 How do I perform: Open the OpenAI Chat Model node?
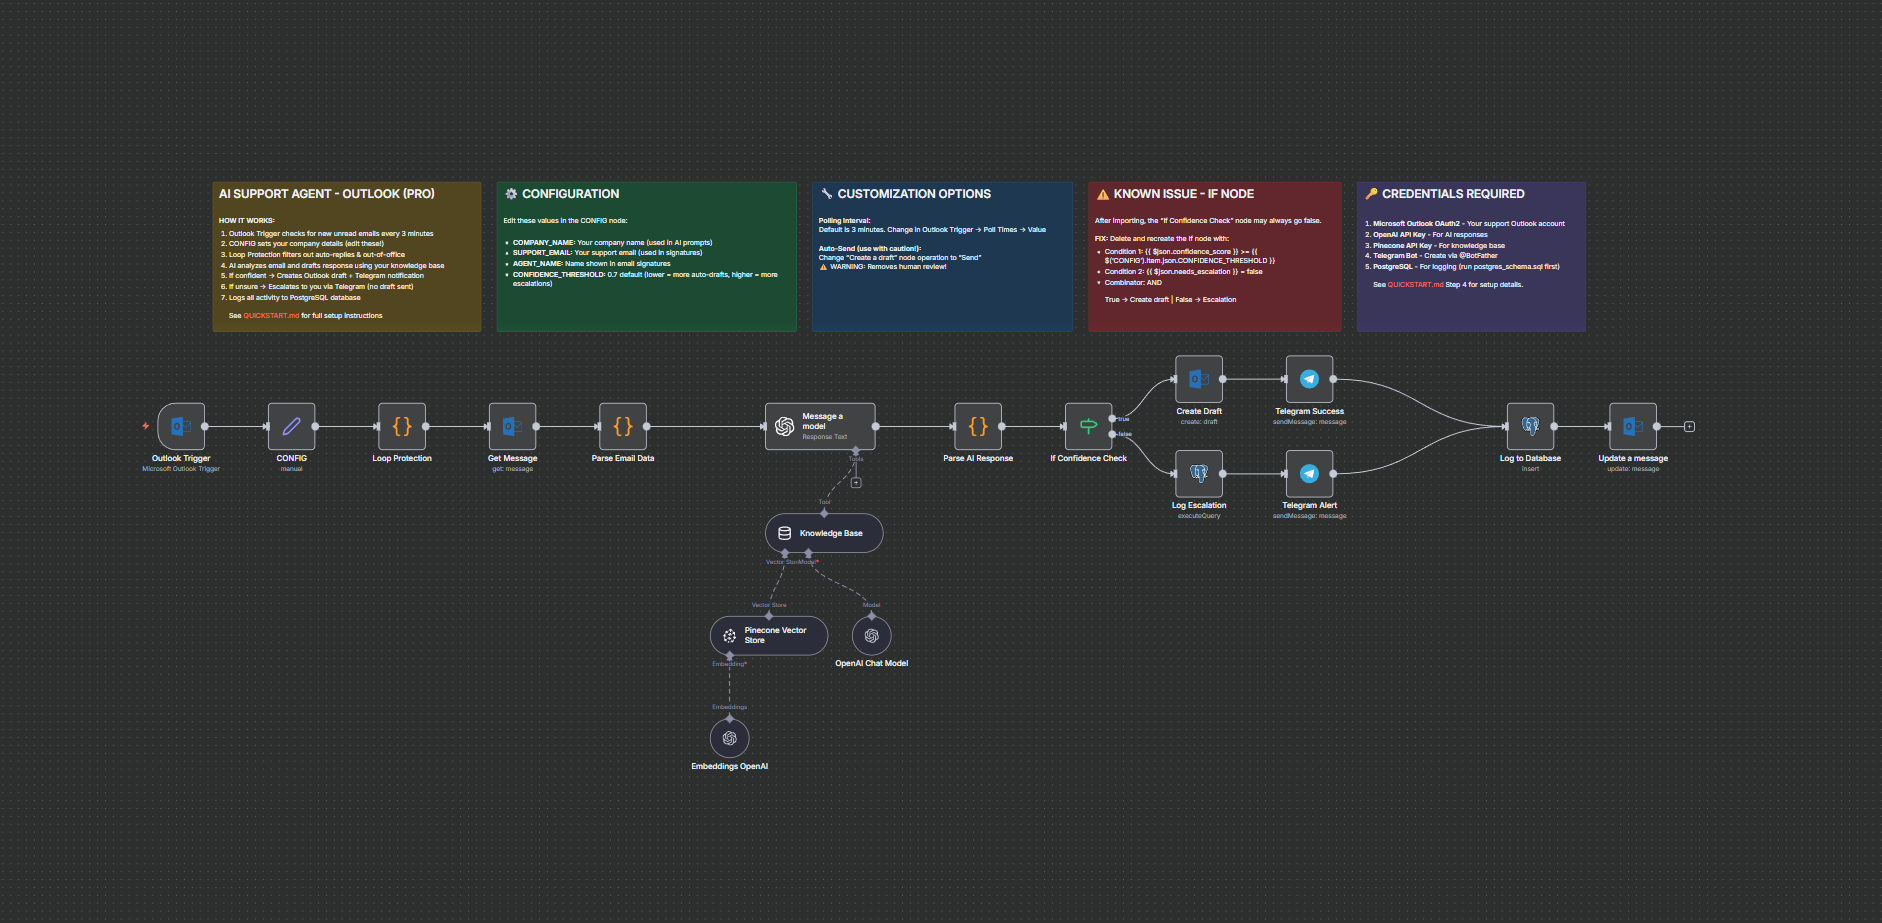coord(871,635)
